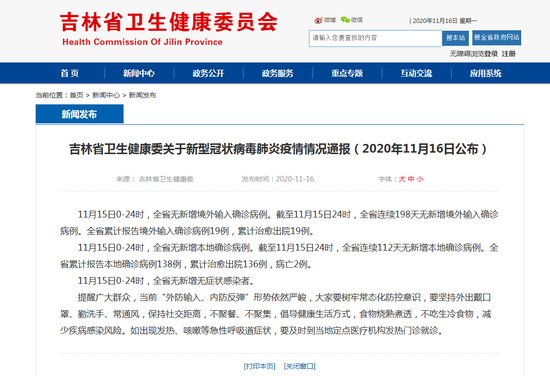Click the 登录 login link
Image resolution: width=550 pixels, height=376 pixels.
coord(491,54)
